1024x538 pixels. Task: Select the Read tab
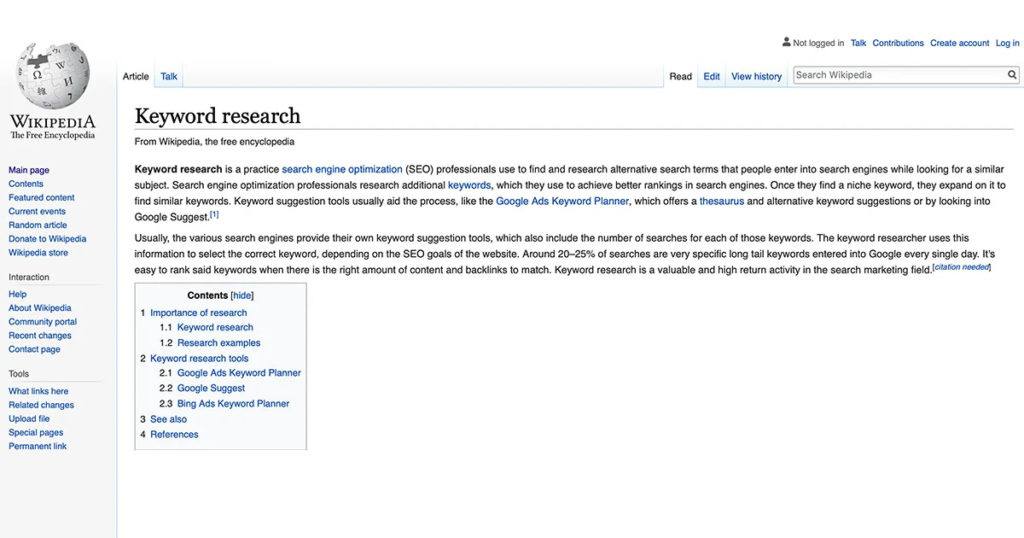[x=680, y=76]
